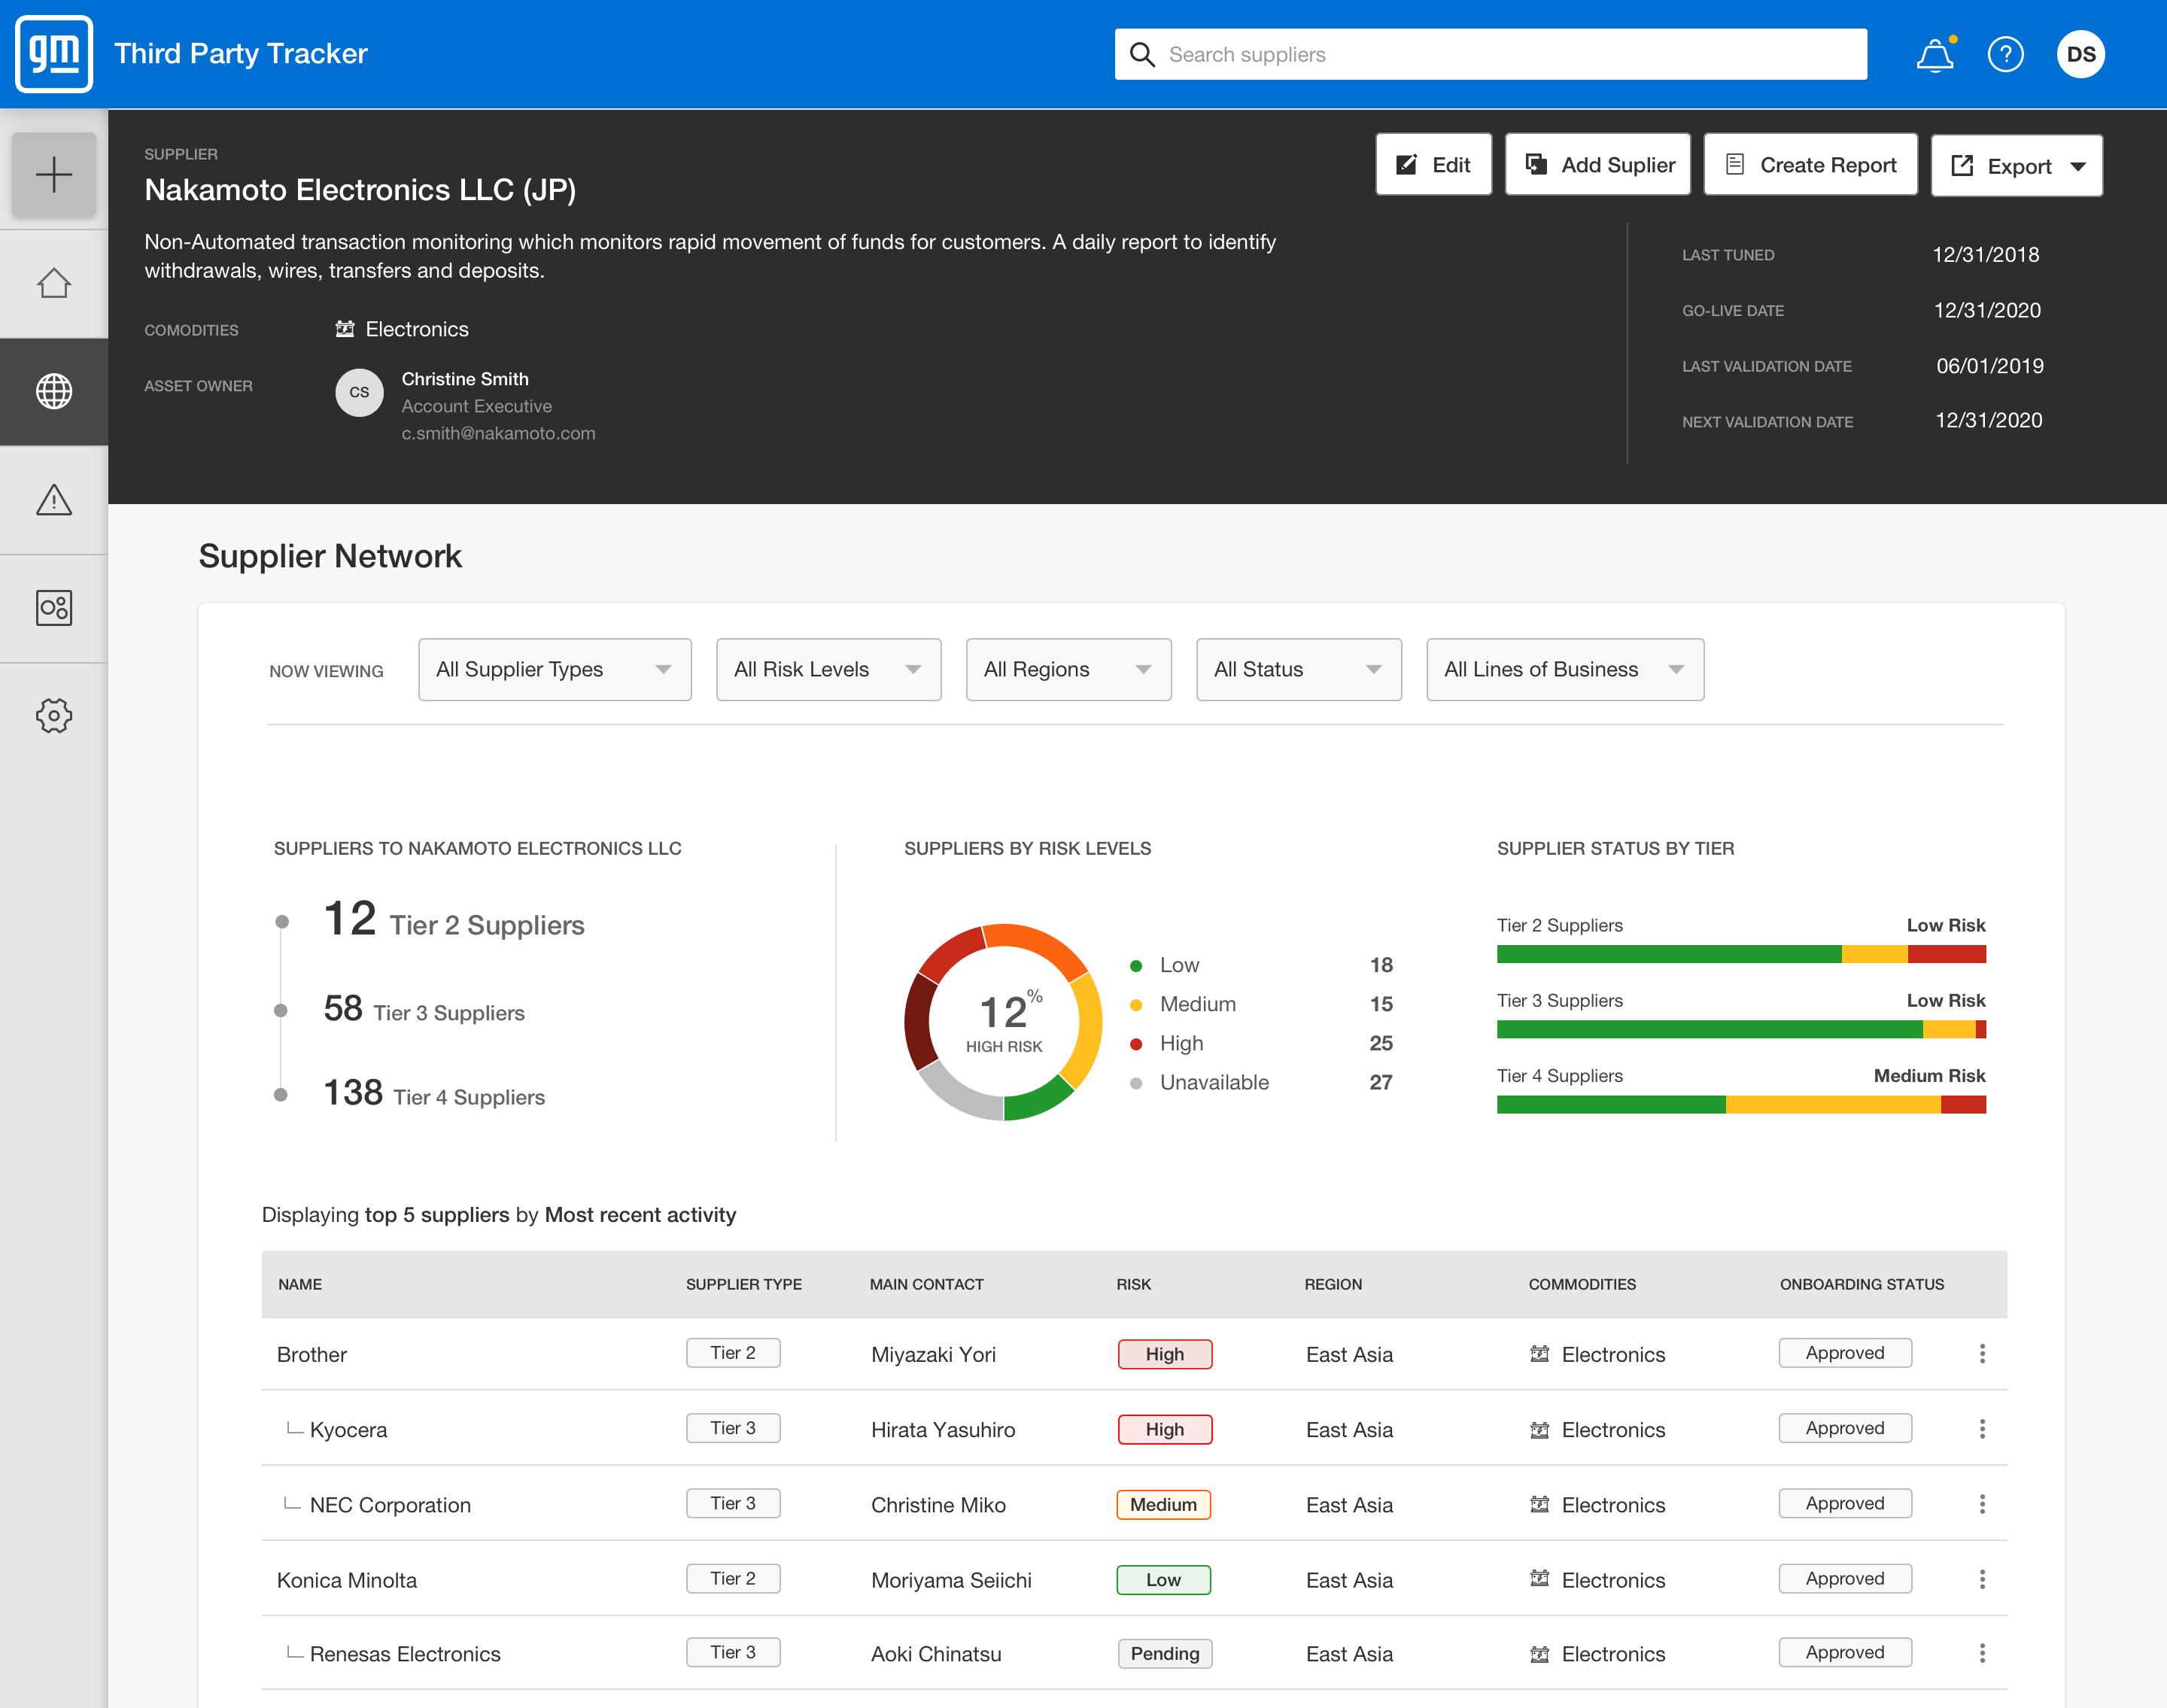Screen dimensions: 2167x1708
Task: Click the Tier 2 Suppliers status bar
Action: [1741, 954]
